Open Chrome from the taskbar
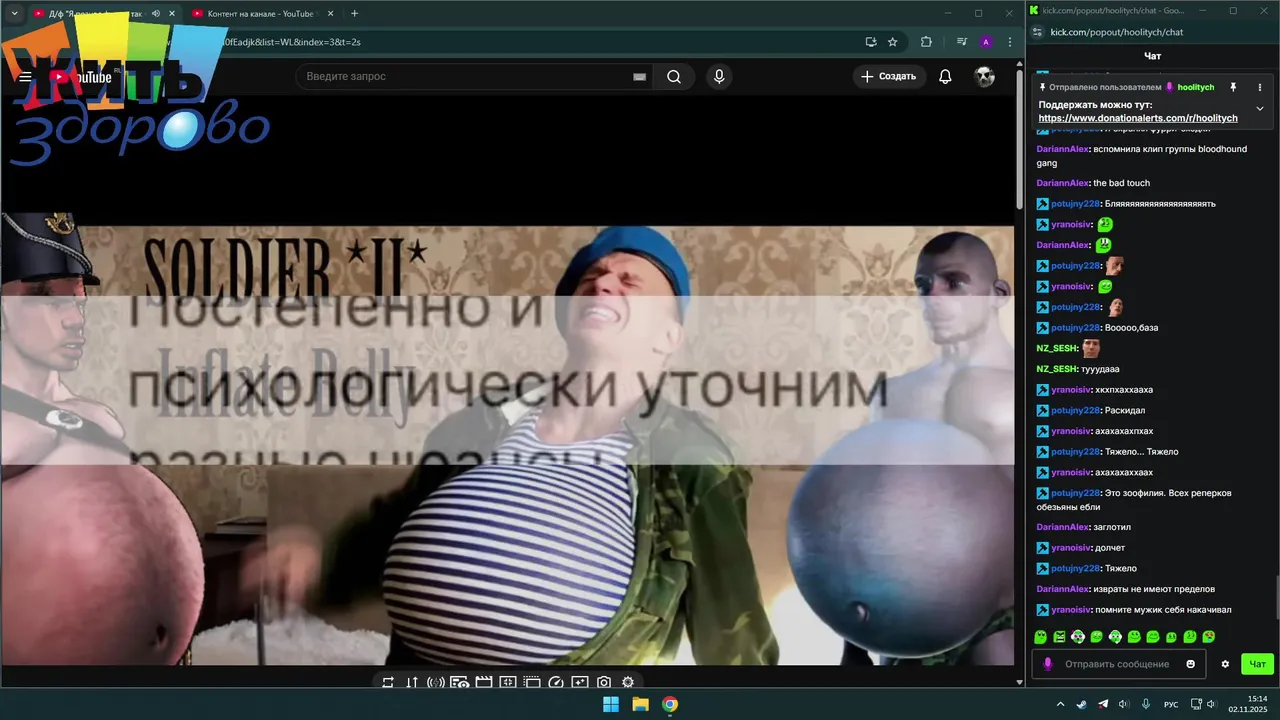Screen dimensions: 1280x720 [670, 704]
